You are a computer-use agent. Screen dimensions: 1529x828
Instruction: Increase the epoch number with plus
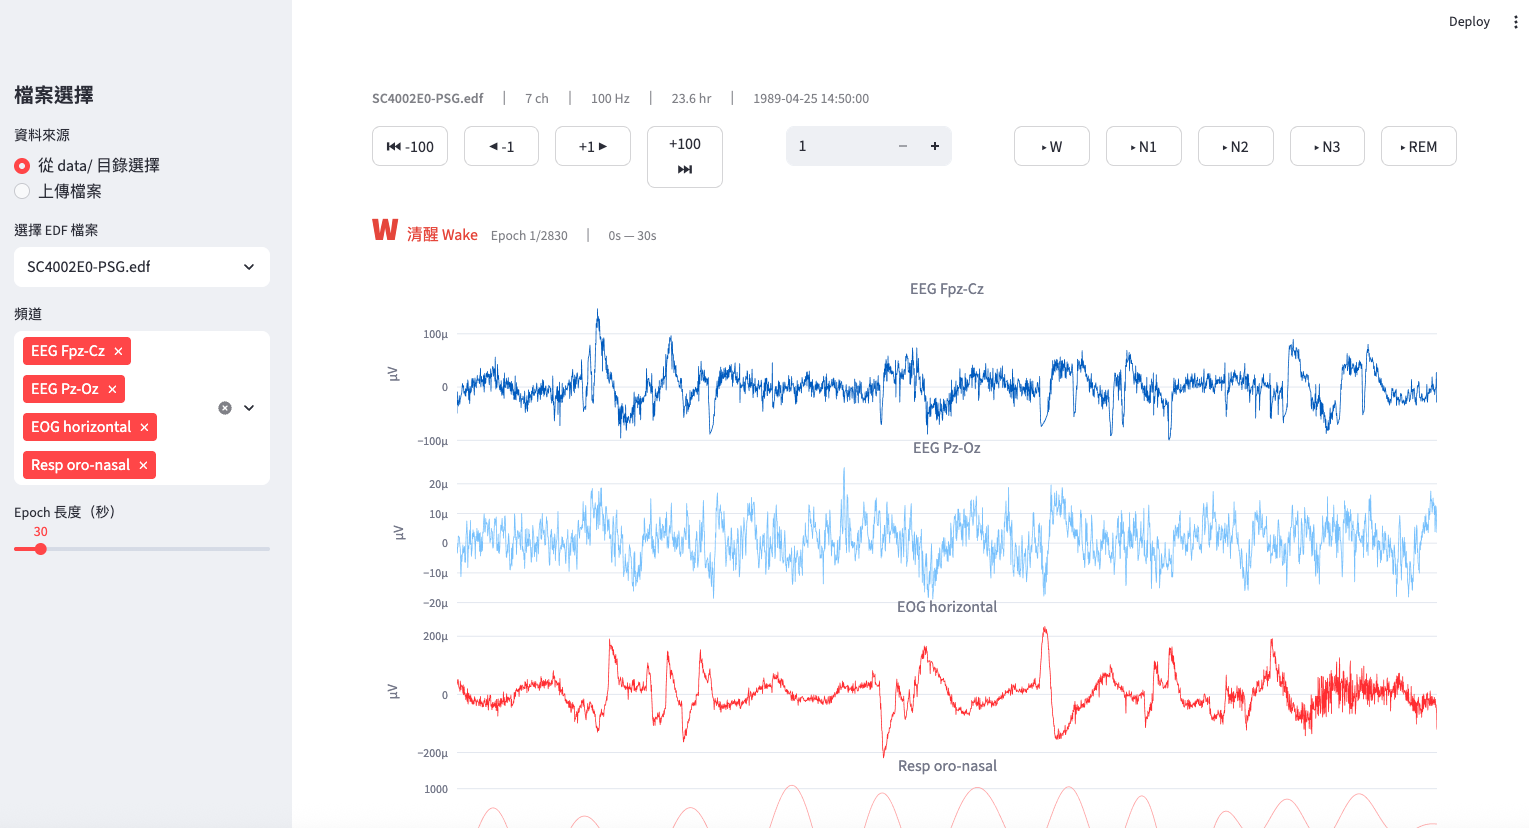click(935, 146)
